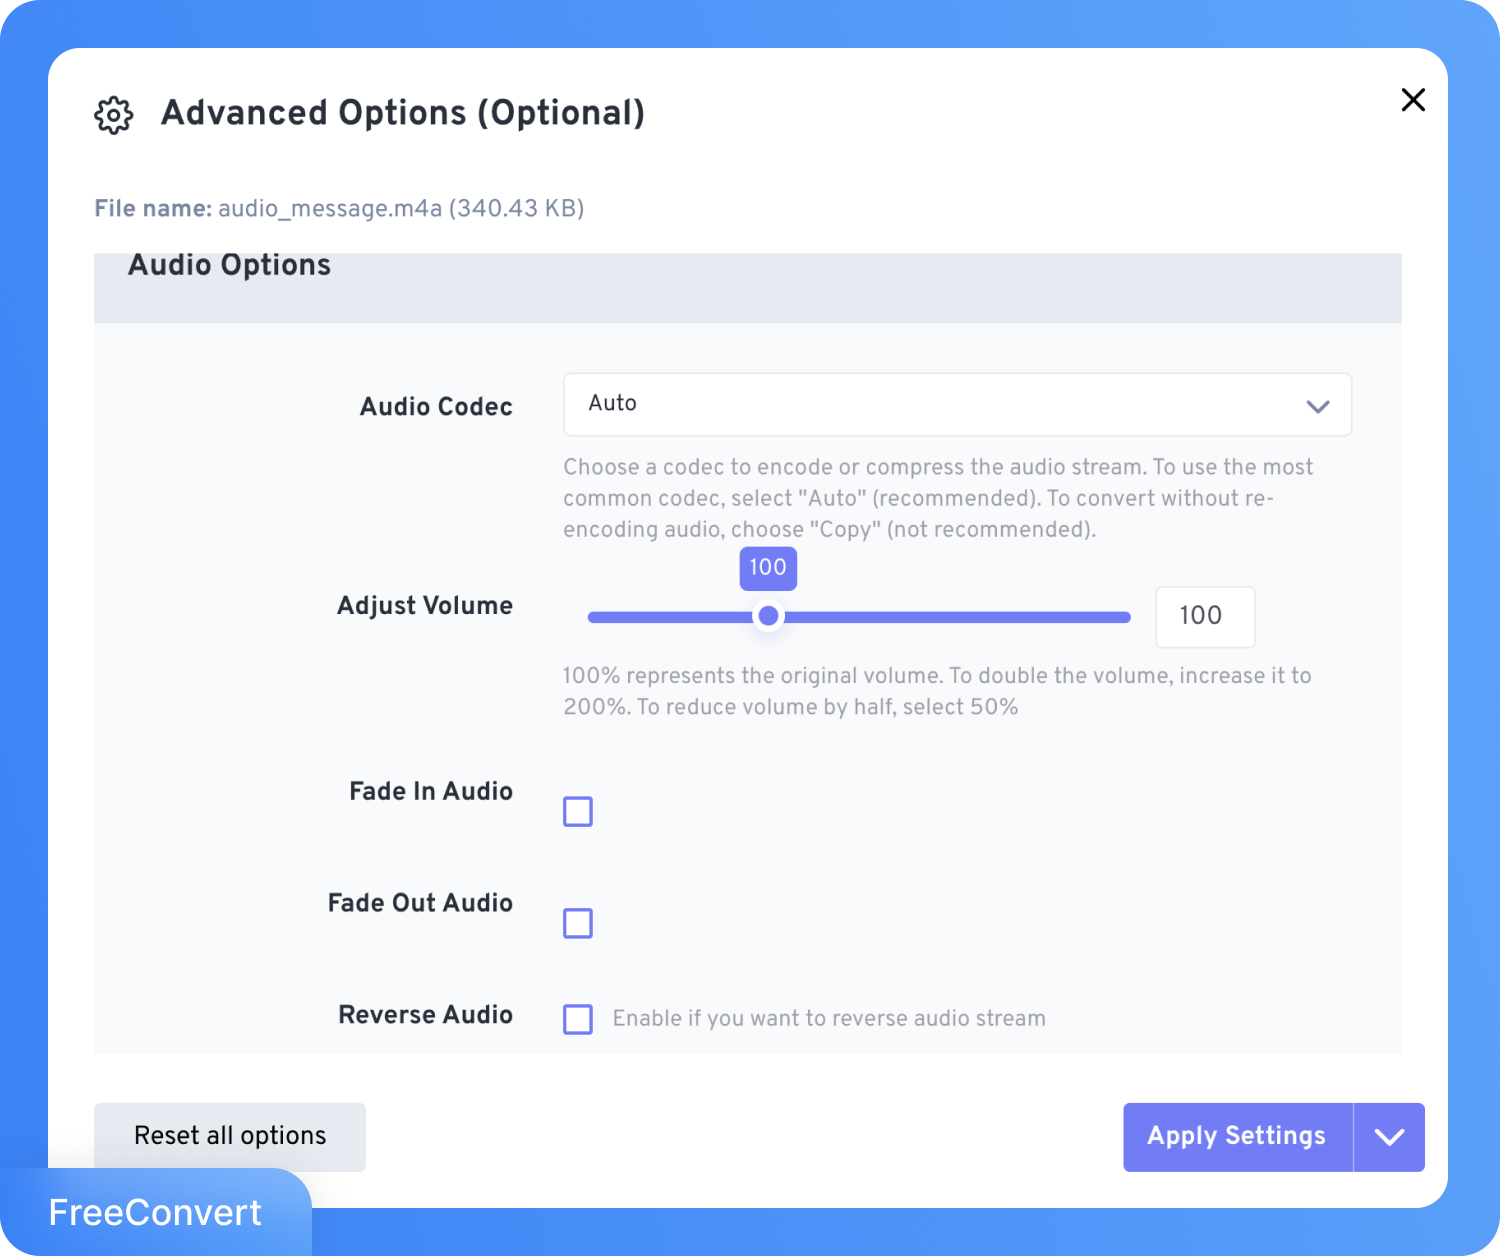Viewport: 1500px width, 1256px height.
Task: Click the audio_message.m4a file name text
Action: pos(330,208)
